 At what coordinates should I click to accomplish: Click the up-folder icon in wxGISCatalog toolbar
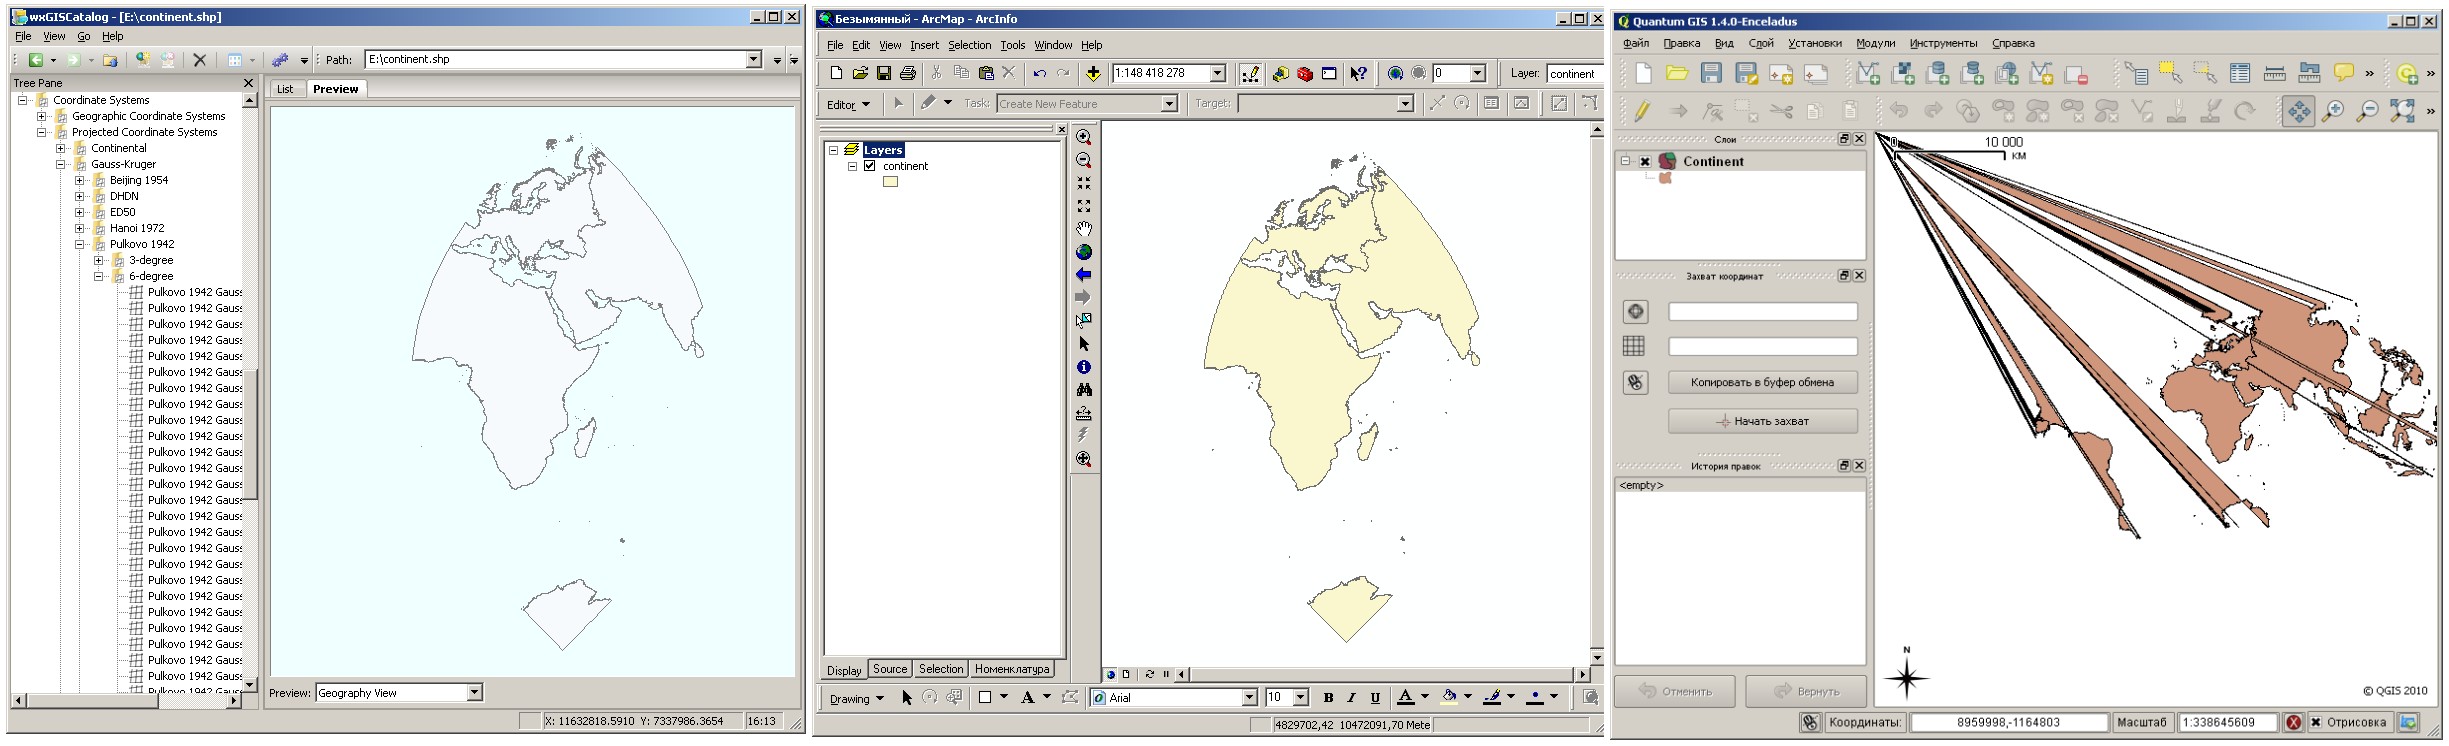pos(110,60)
